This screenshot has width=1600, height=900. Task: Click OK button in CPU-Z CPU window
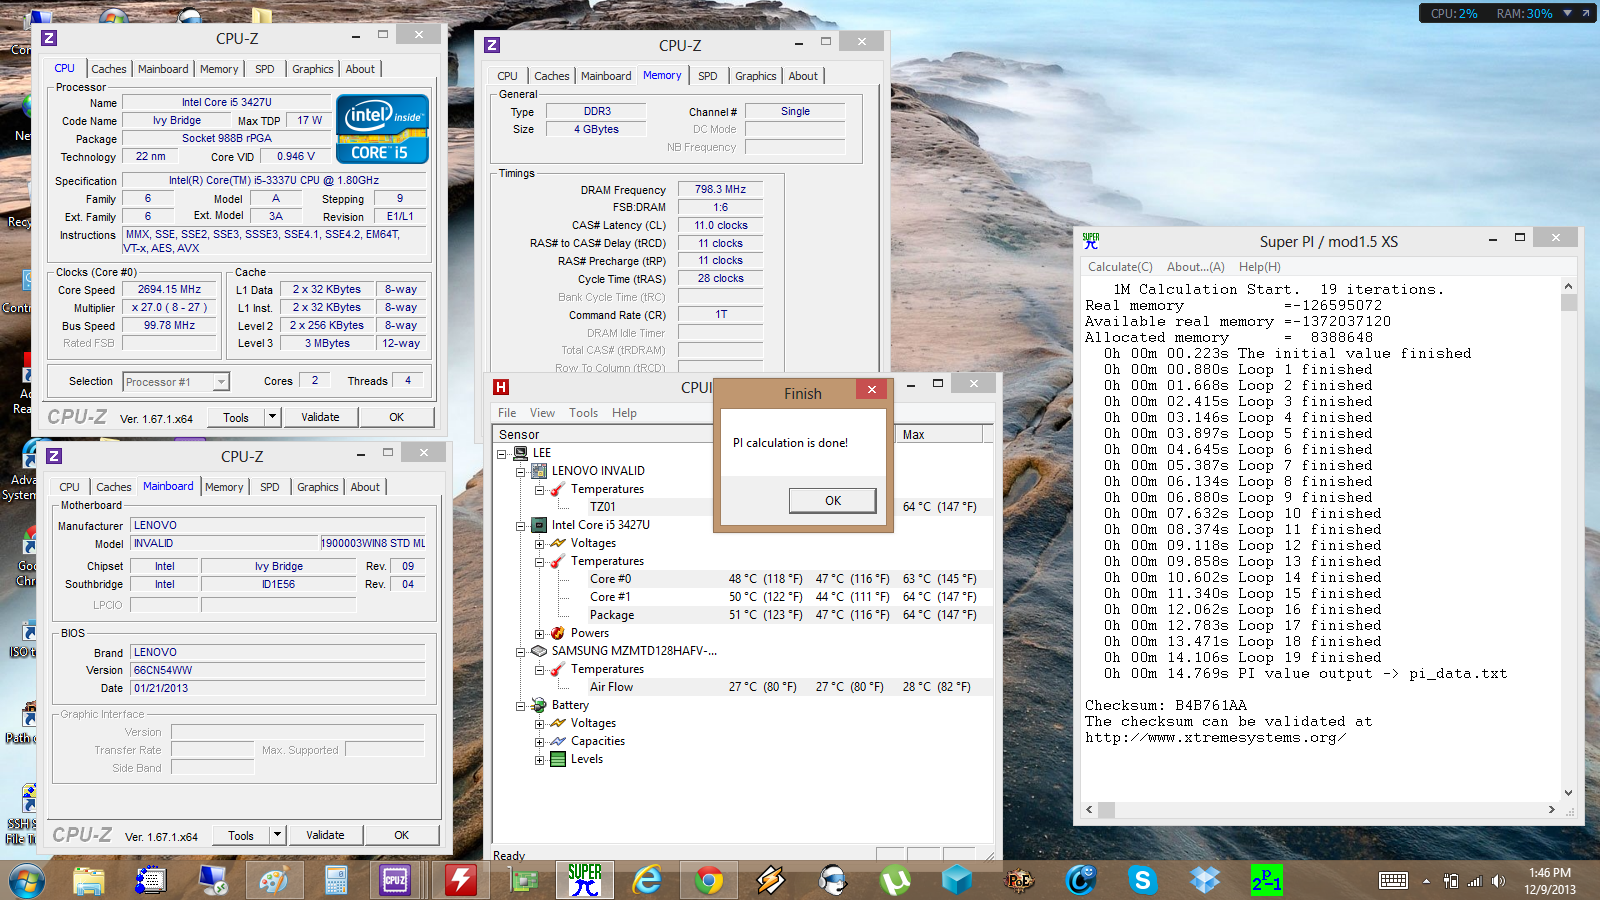pyautogui.click(x=397, y=417)
